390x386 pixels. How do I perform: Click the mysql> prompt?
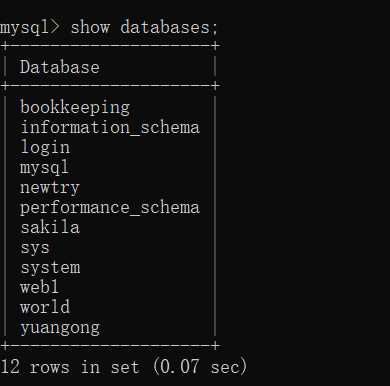point(30,28)
